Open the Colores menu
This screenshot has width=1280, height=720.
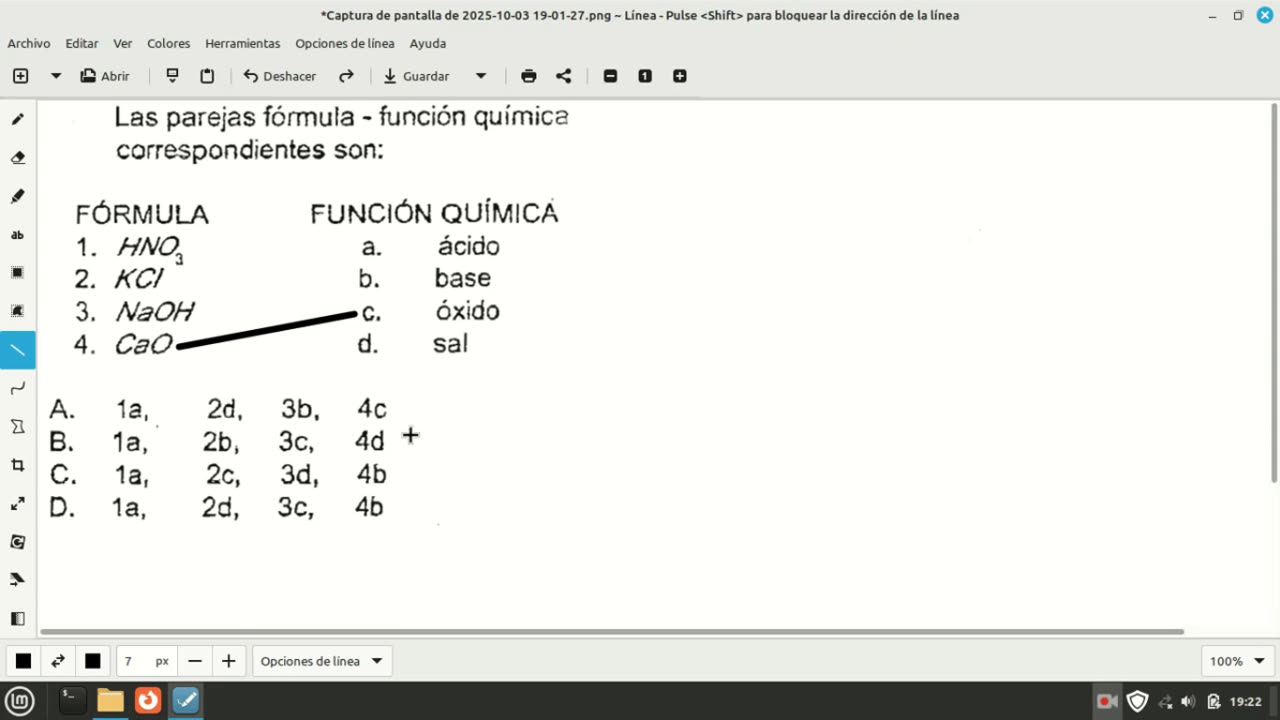pyautogui.click(x=169, y=43)
